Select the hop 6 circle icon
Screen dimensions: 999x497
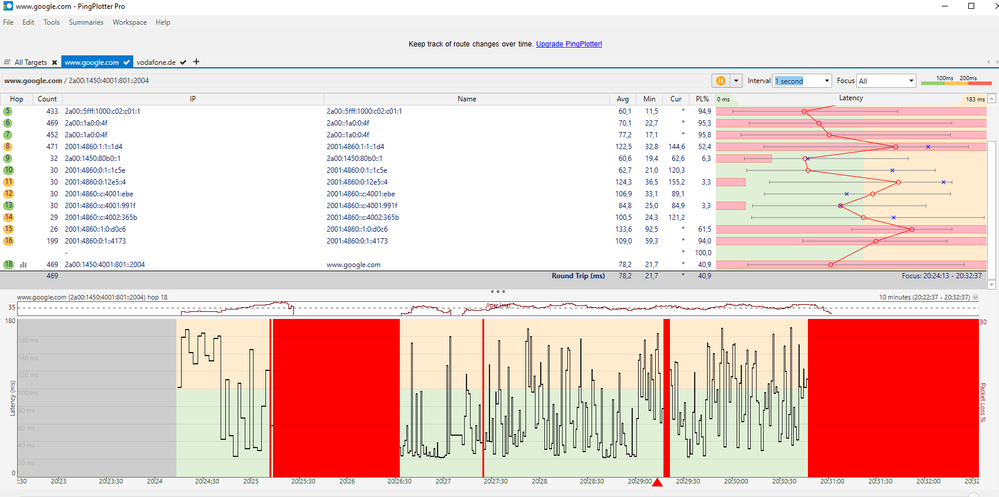8,122
